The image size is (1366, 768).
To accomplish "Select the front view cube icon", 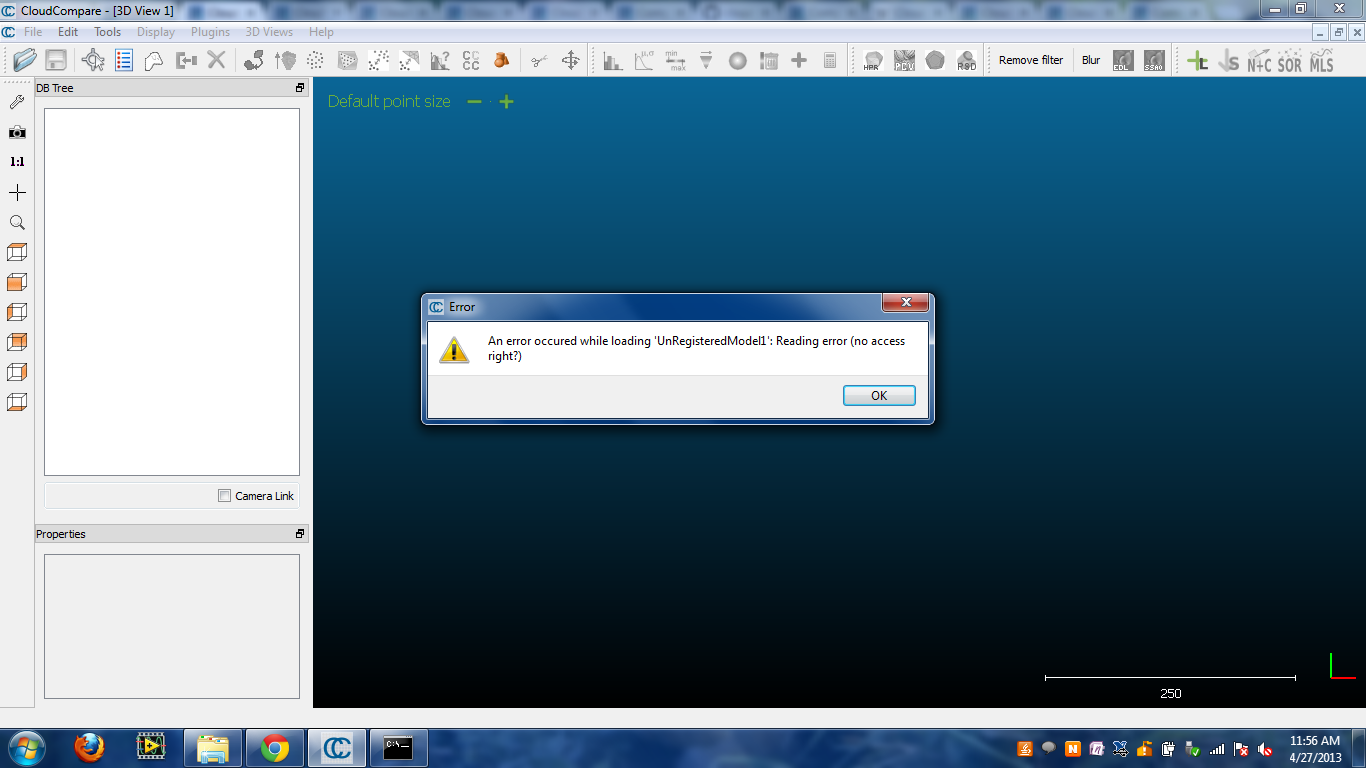I will 16,282.
